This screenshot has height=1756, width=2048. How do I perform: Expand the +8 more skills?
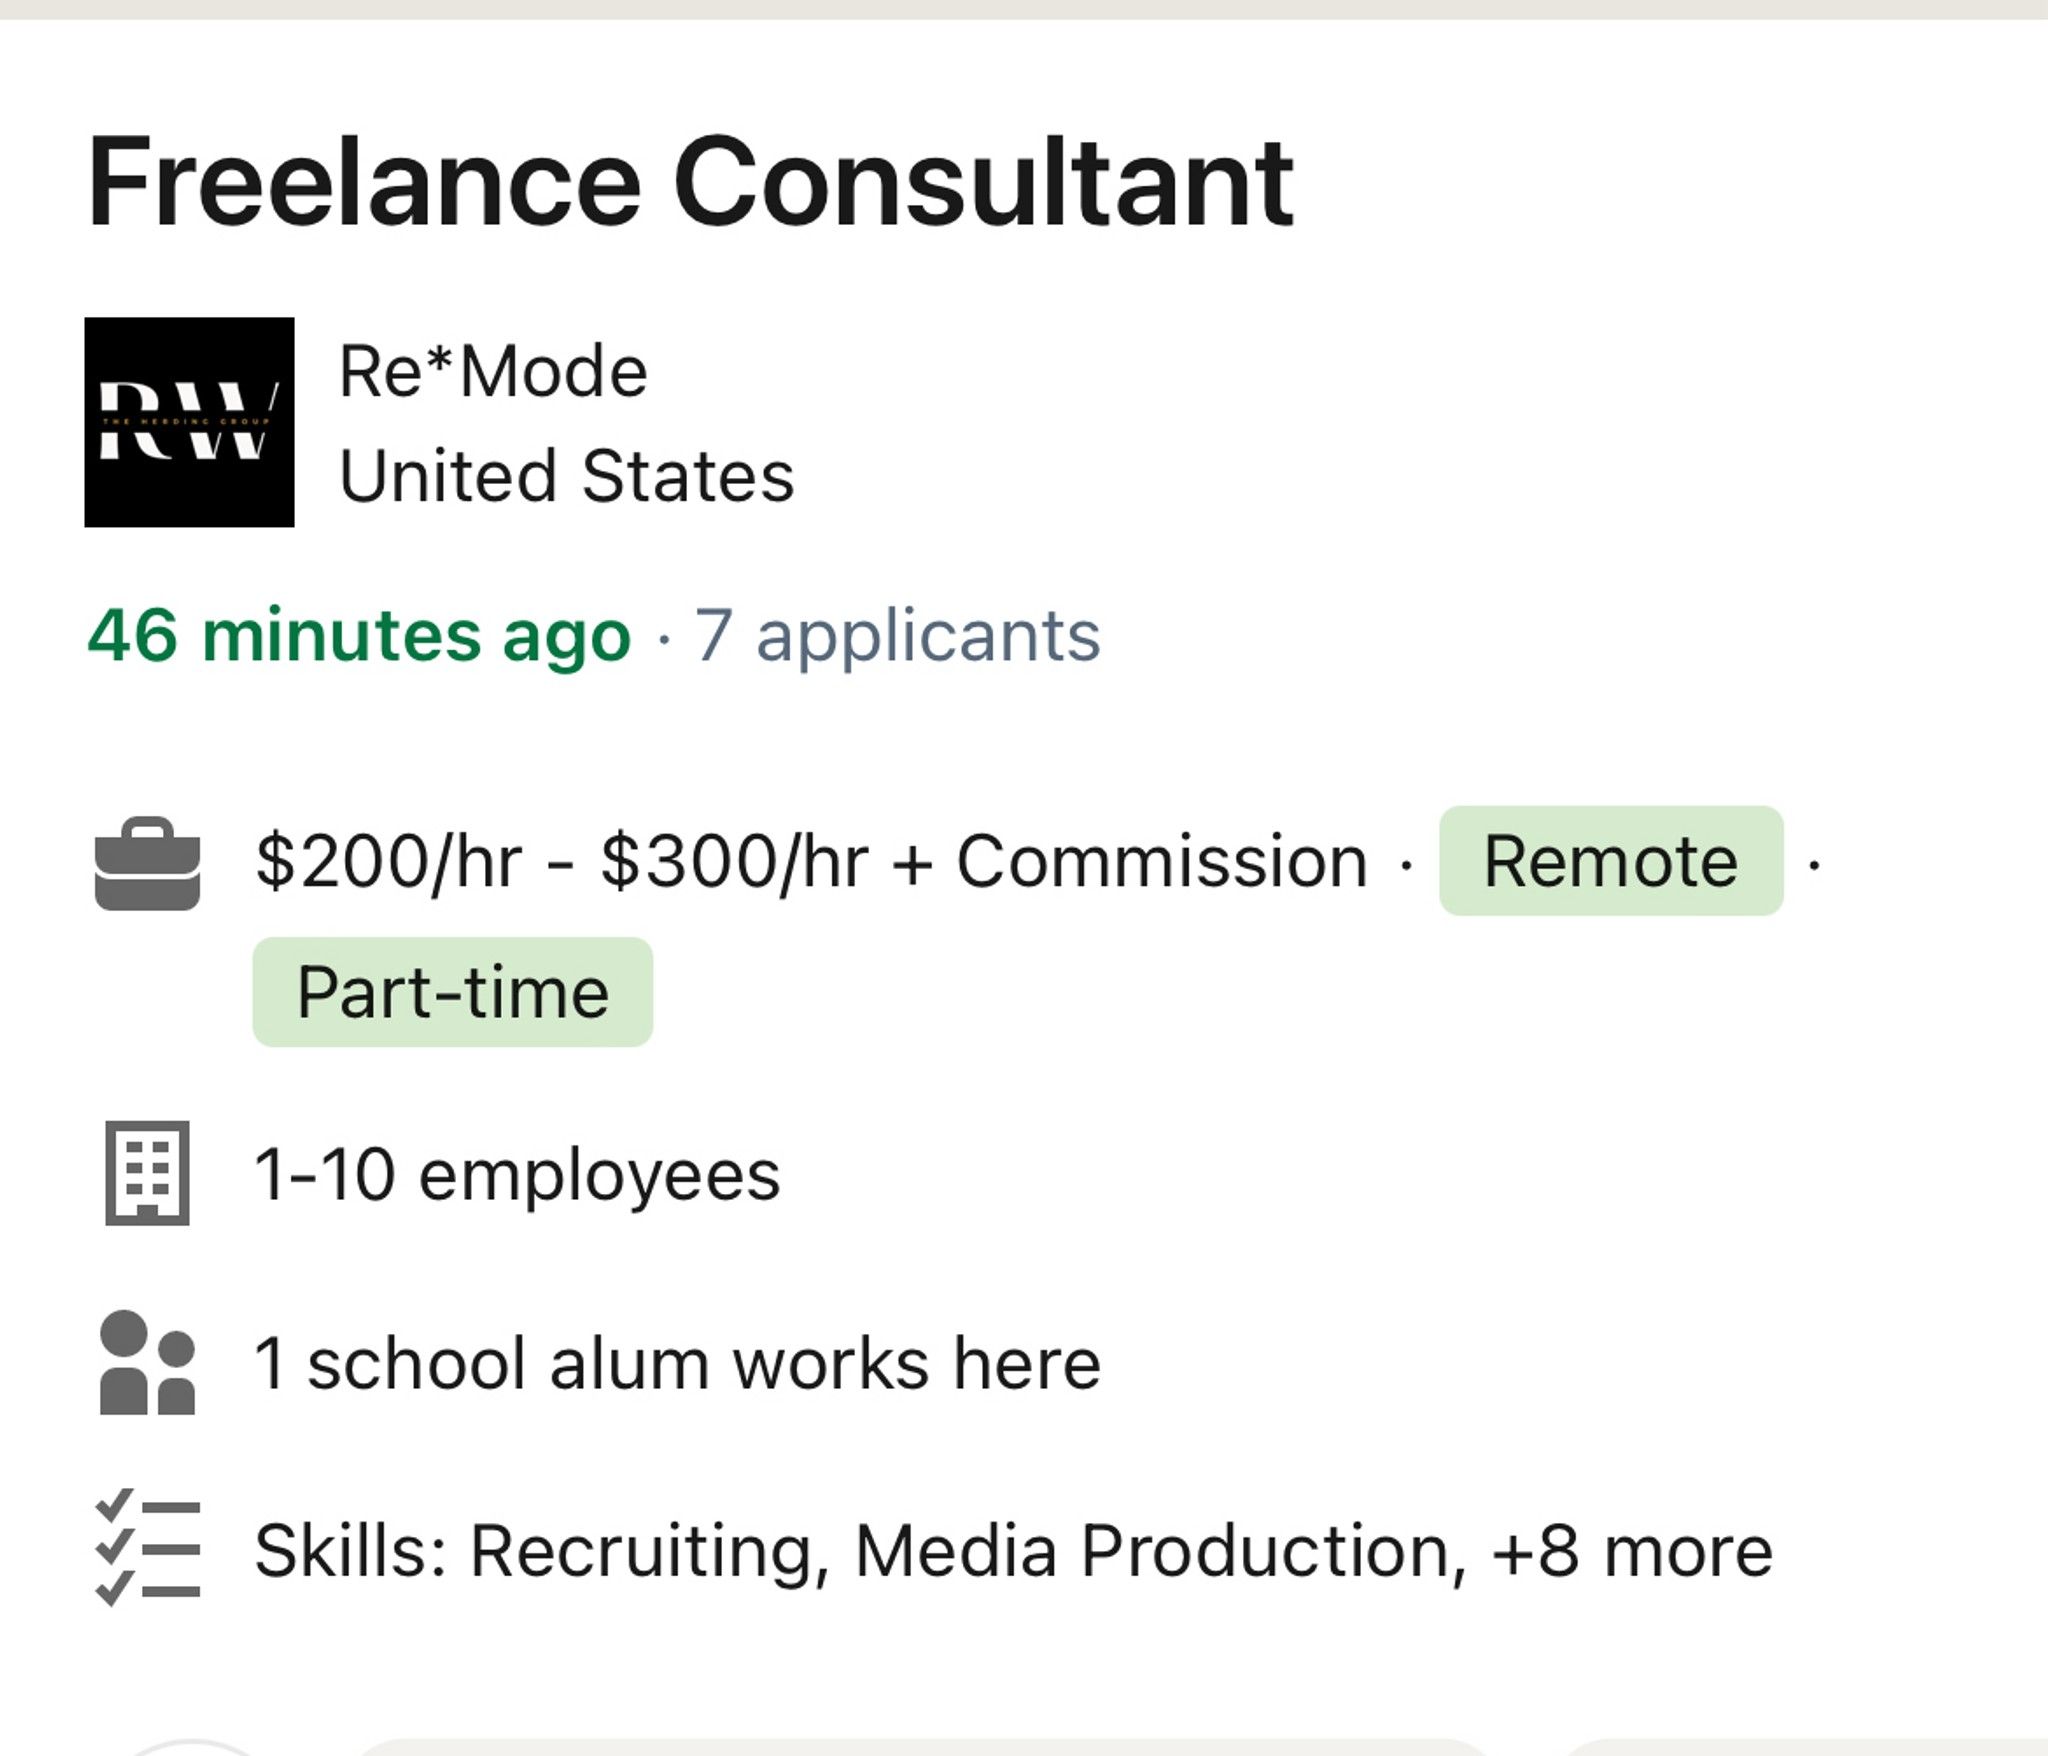(x=1631, y=1551)
